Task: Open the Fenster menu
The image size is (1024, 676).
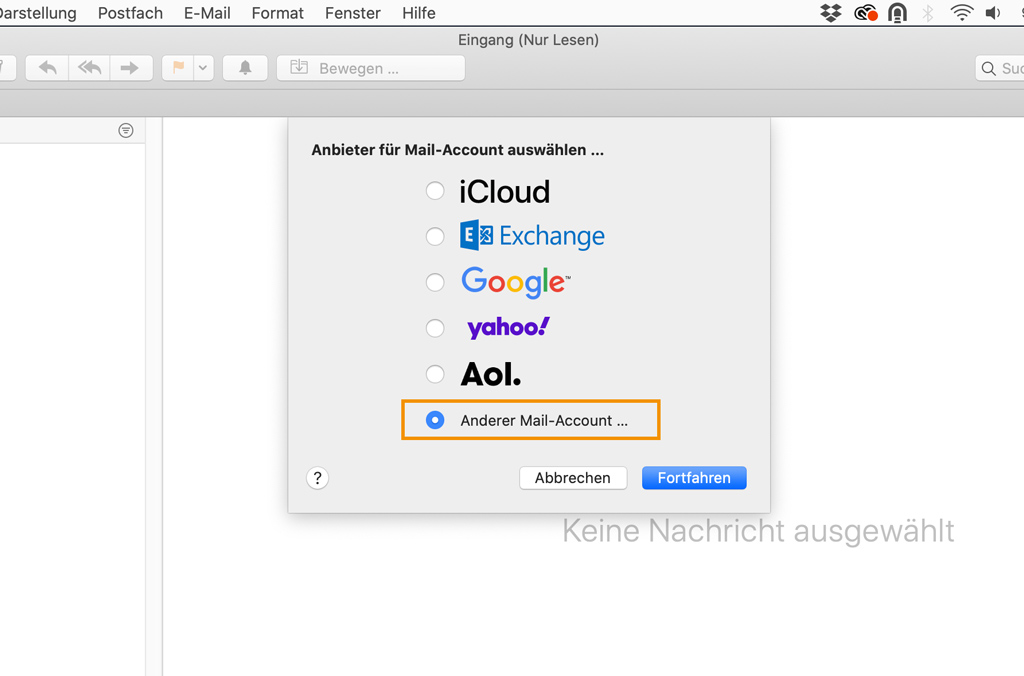Action: click(353, 13)
